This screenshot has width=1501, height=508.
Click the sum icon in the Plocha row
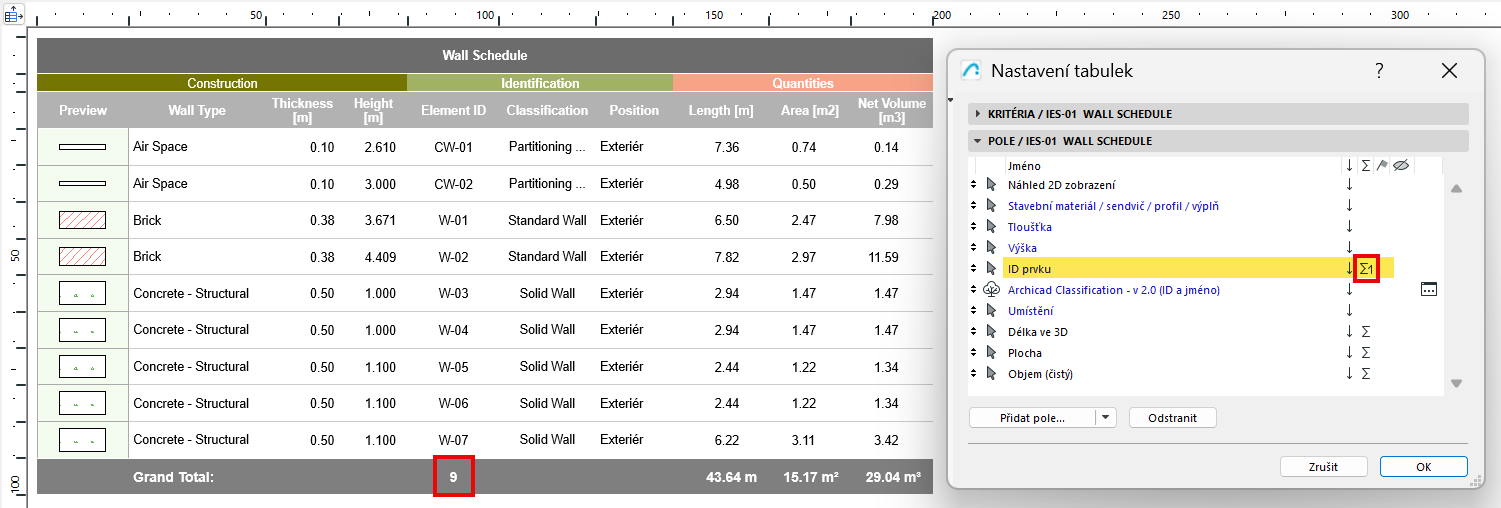[1365, 353]
